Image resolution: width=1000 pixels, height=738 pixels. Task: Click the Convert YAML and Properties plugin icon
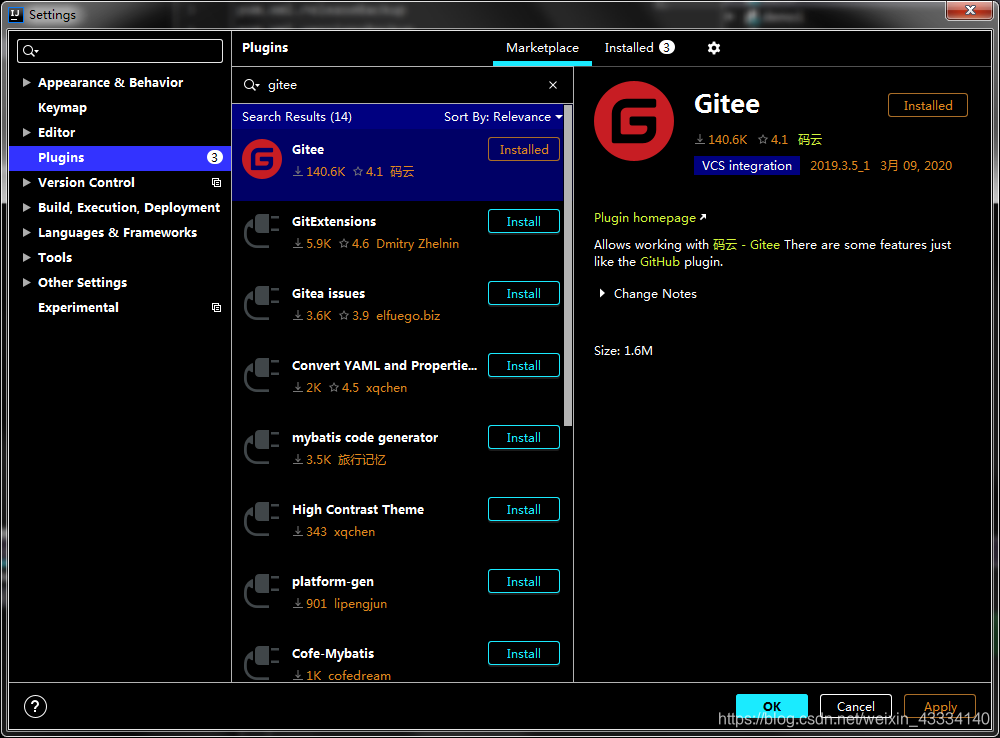coord(261,376)
